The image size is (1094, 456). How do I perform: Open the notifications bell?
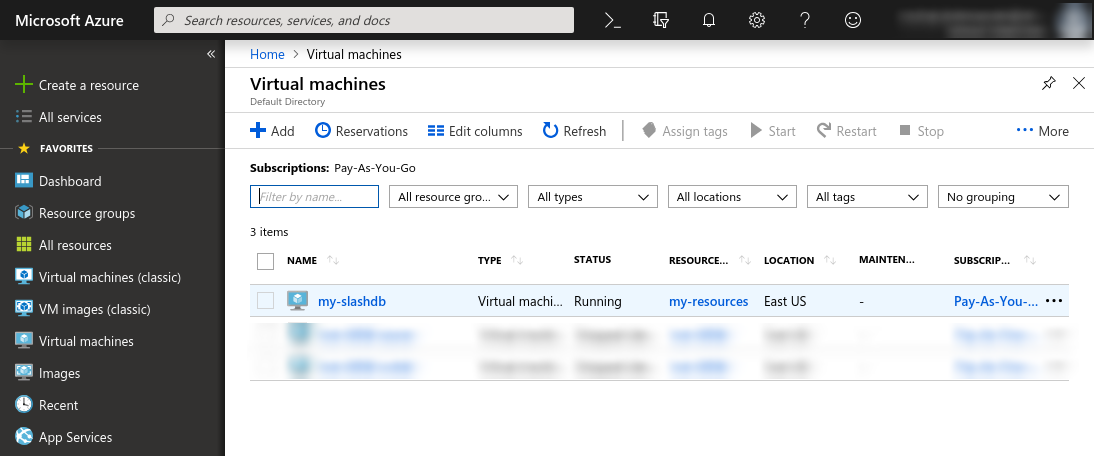[x=708, y=20]
